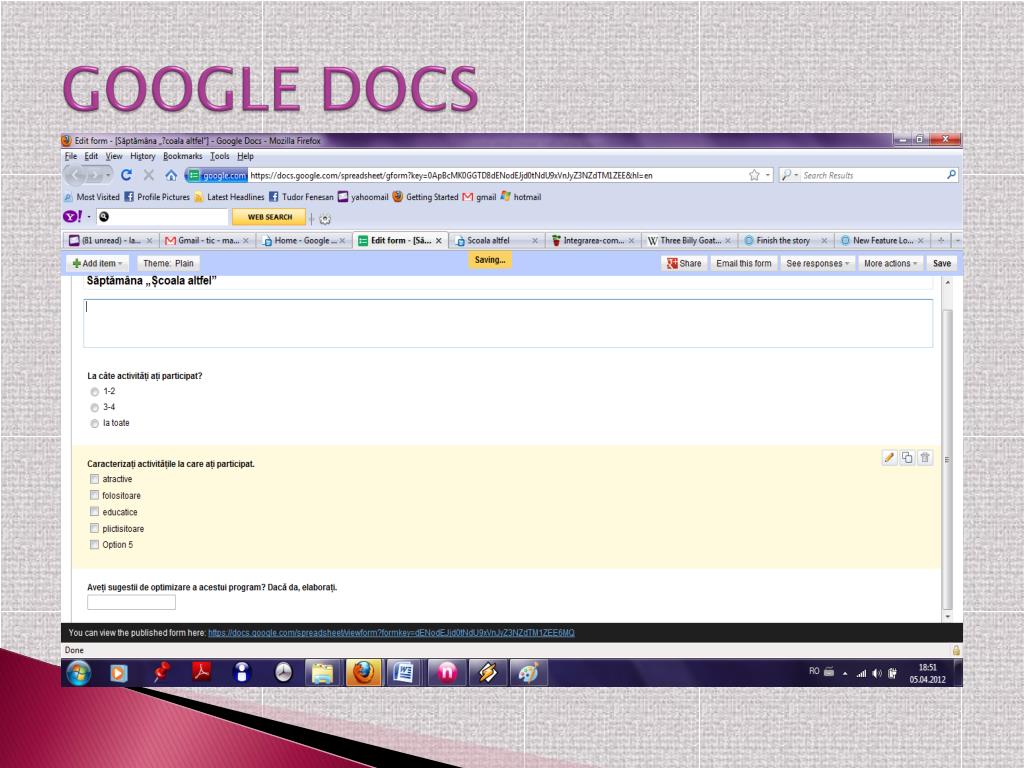Screen dimensions: 1024x768
Task: Open Windows Explorer folder on taskbar
Action: click(x=323, y=673)
